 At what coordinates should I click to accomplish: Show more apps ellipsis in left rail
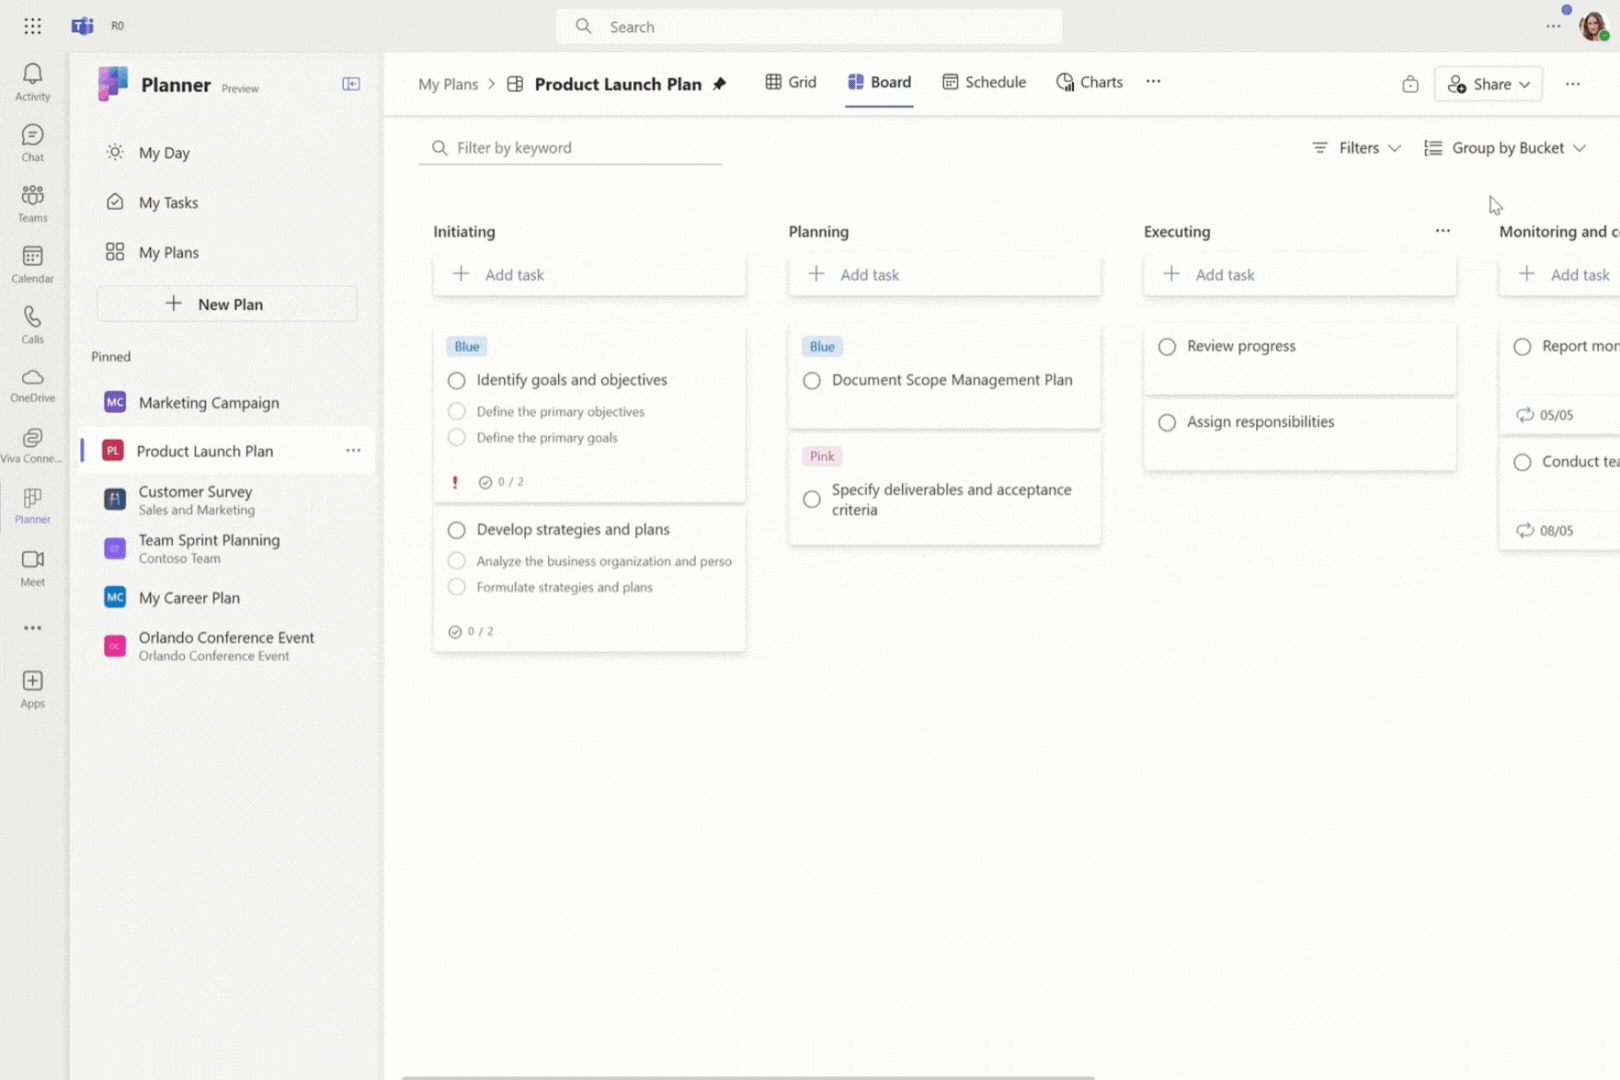coord(32,628)
